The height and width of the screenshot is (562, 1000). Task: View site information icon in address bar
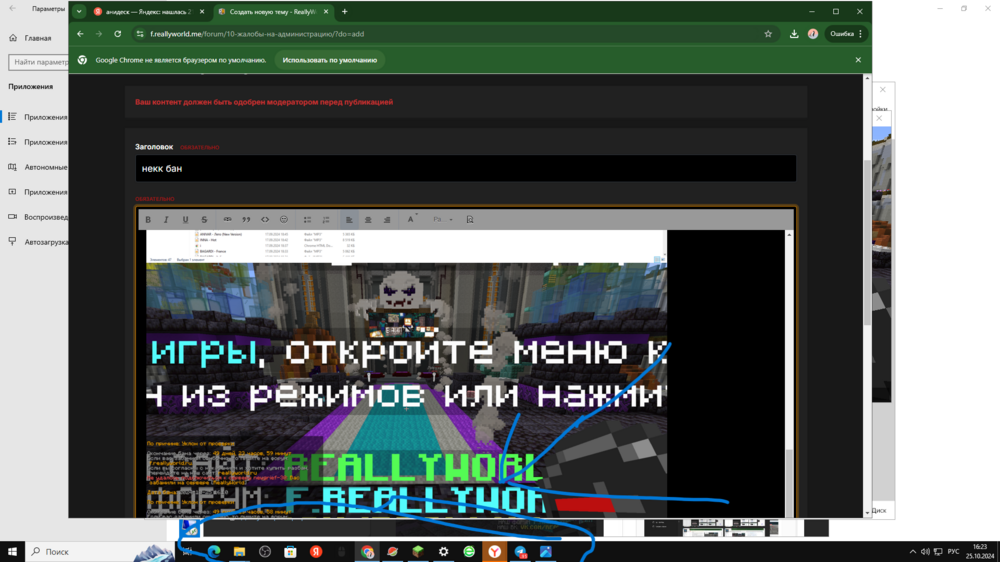[x=140, y=34]
